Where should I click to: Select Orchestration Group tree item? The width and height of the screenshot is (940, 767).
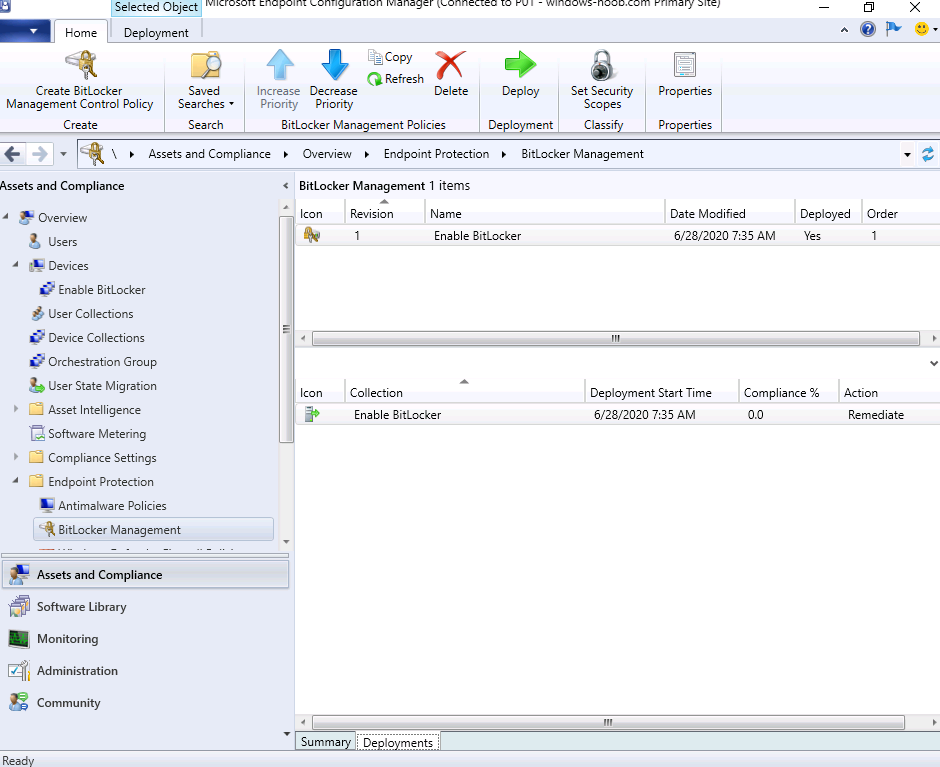(102, 362)
